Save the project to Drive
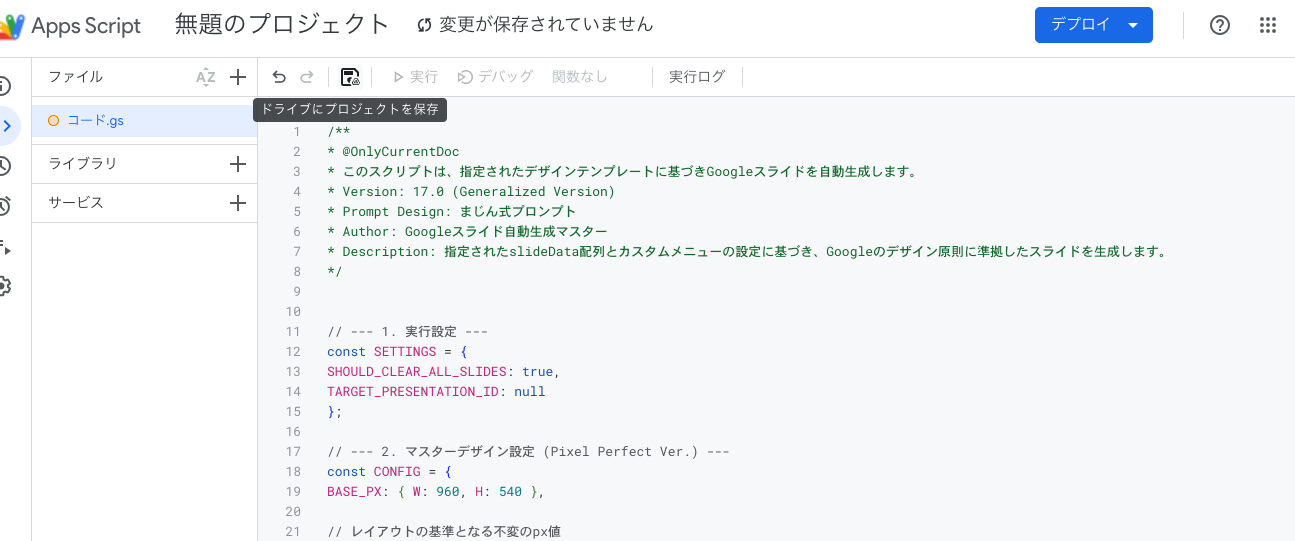1295x541 pixels. click(350, 77)
